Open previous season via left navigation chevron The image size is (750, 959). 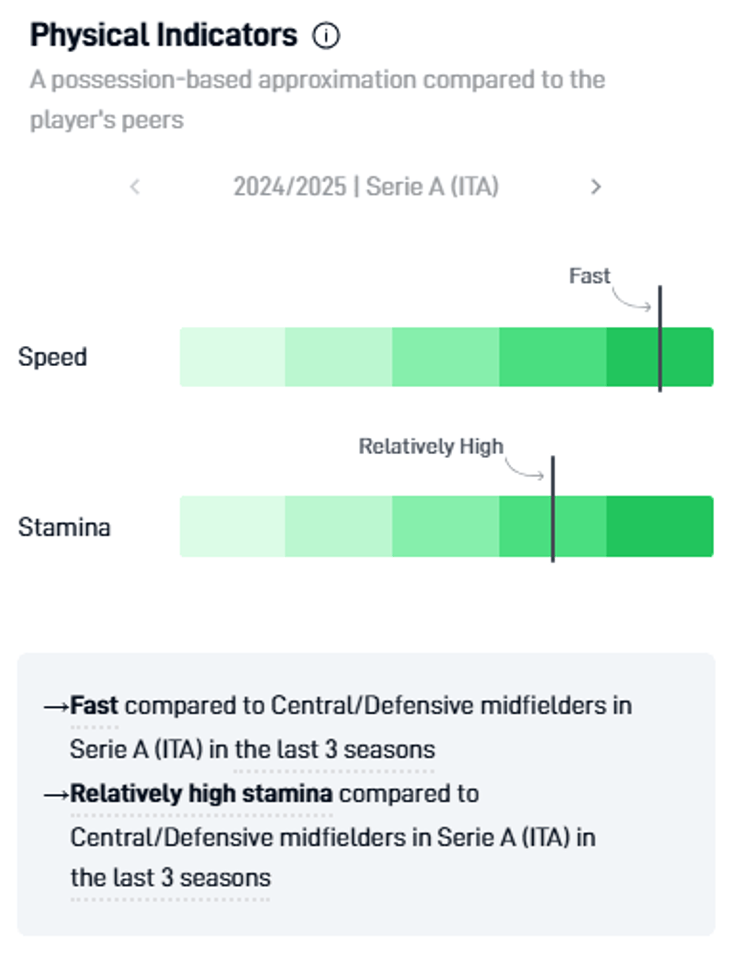[x=135, y=187]
